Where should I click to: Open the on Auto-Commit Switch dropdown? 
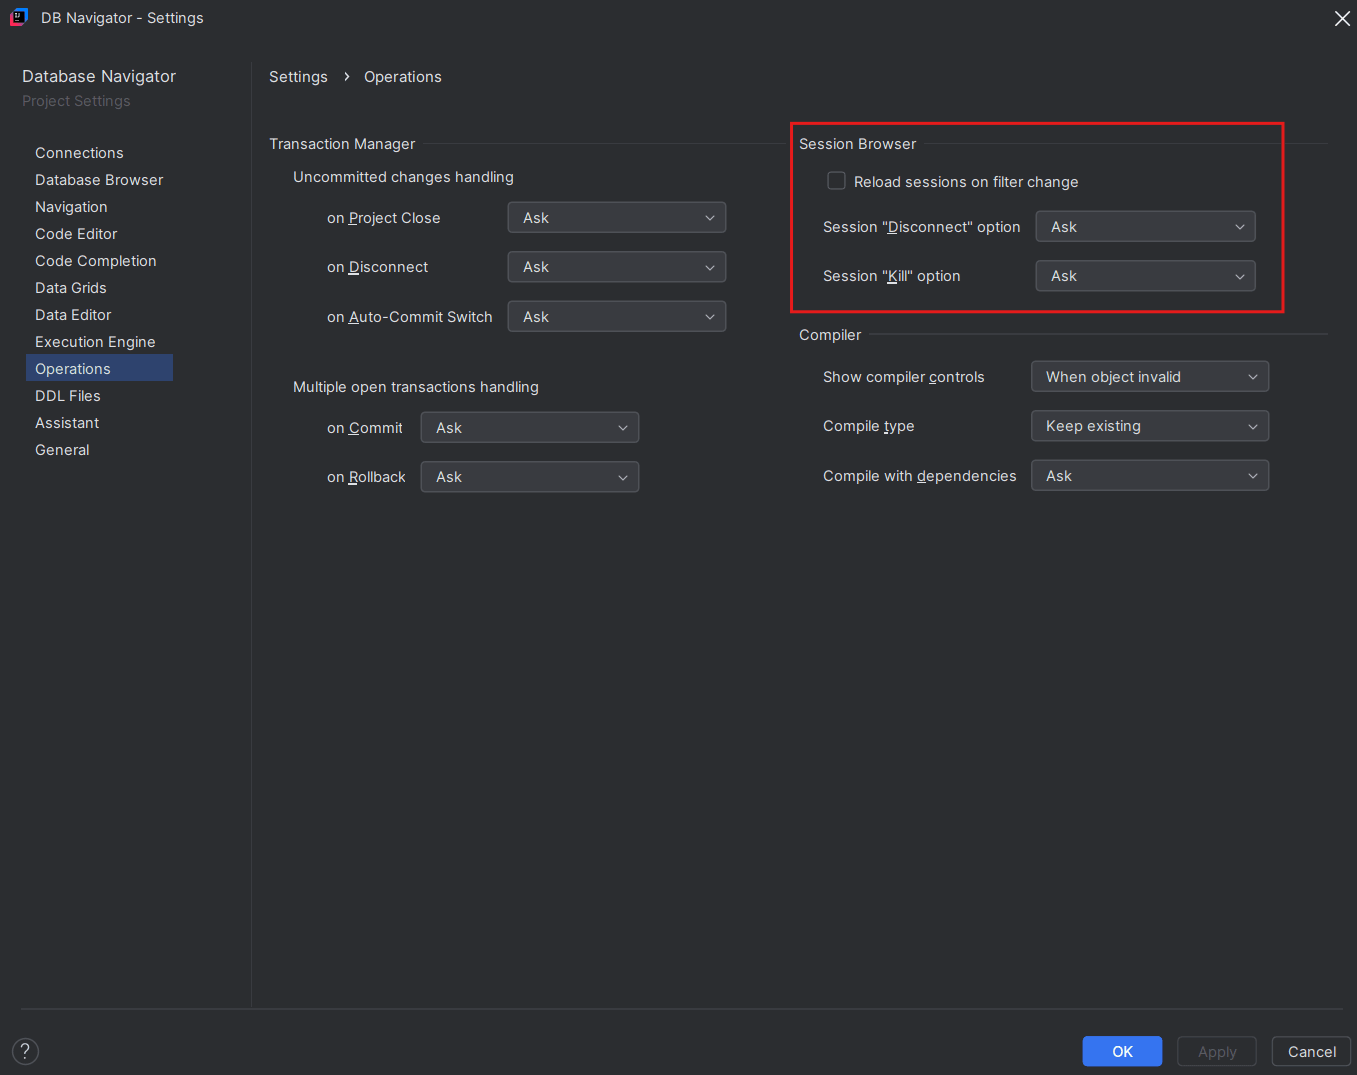click(x=617, y=317)
